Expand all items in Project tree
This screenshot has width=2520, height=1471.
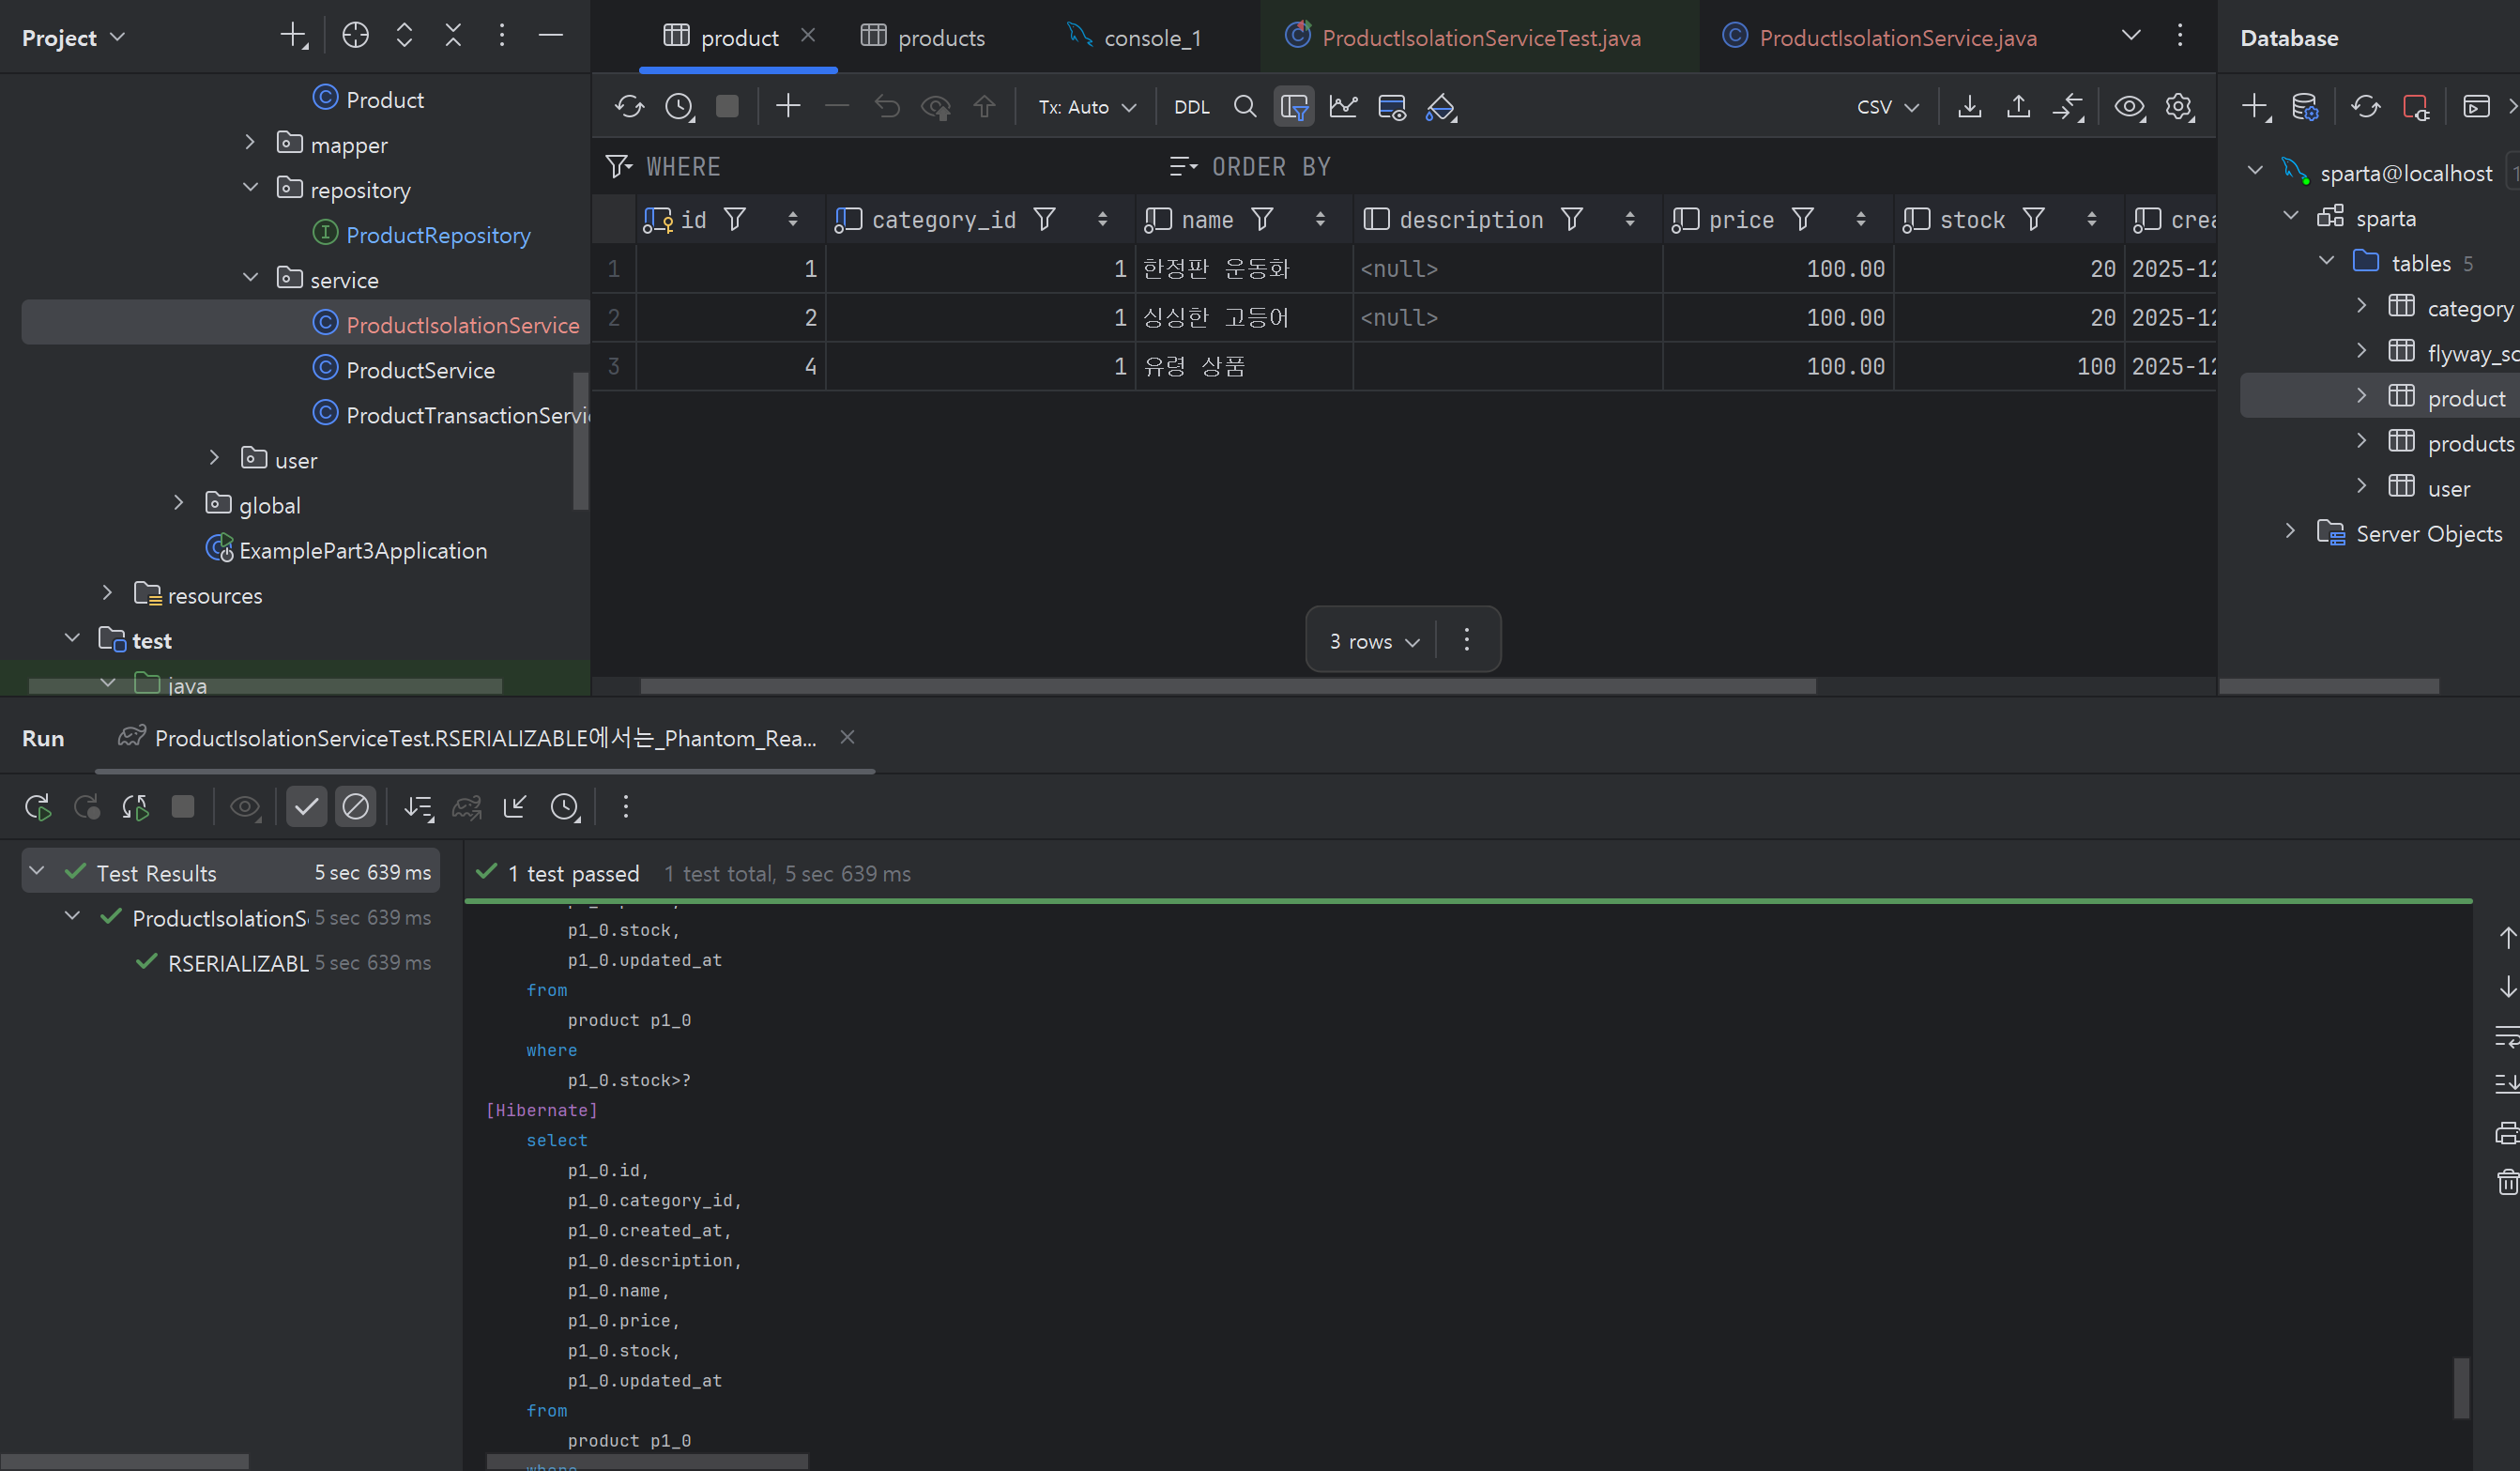click(404, 36)
